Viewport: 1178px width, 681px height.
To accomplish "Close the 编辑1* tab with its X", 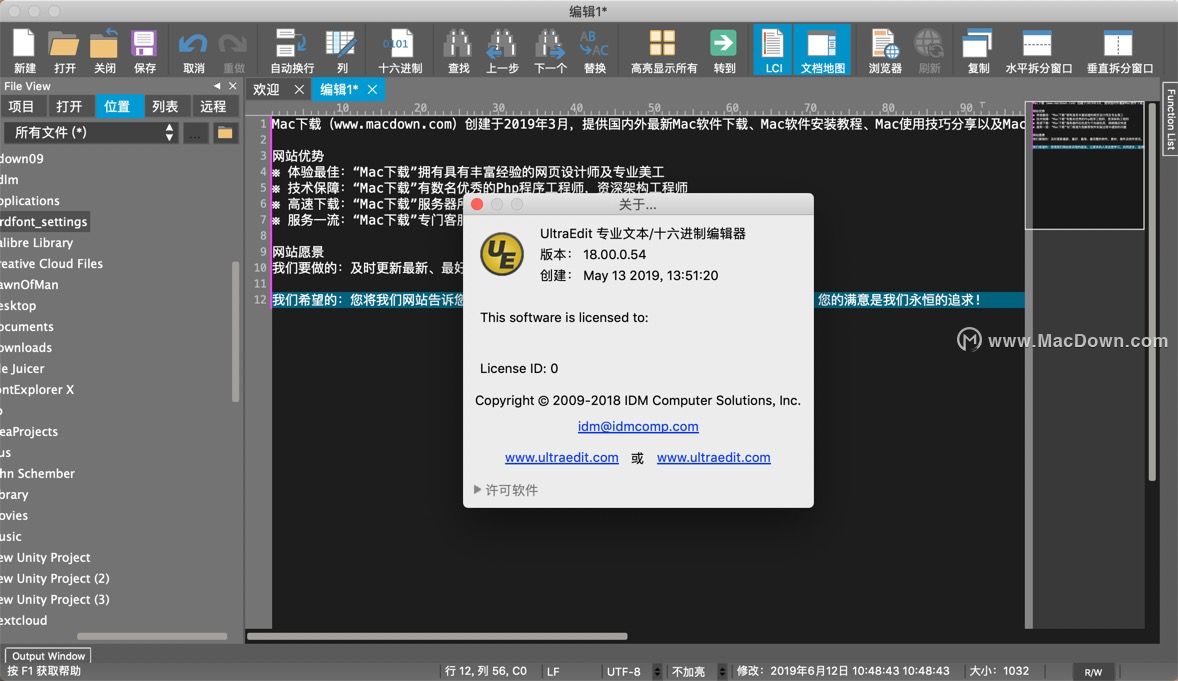I will (x=372, y=89).
